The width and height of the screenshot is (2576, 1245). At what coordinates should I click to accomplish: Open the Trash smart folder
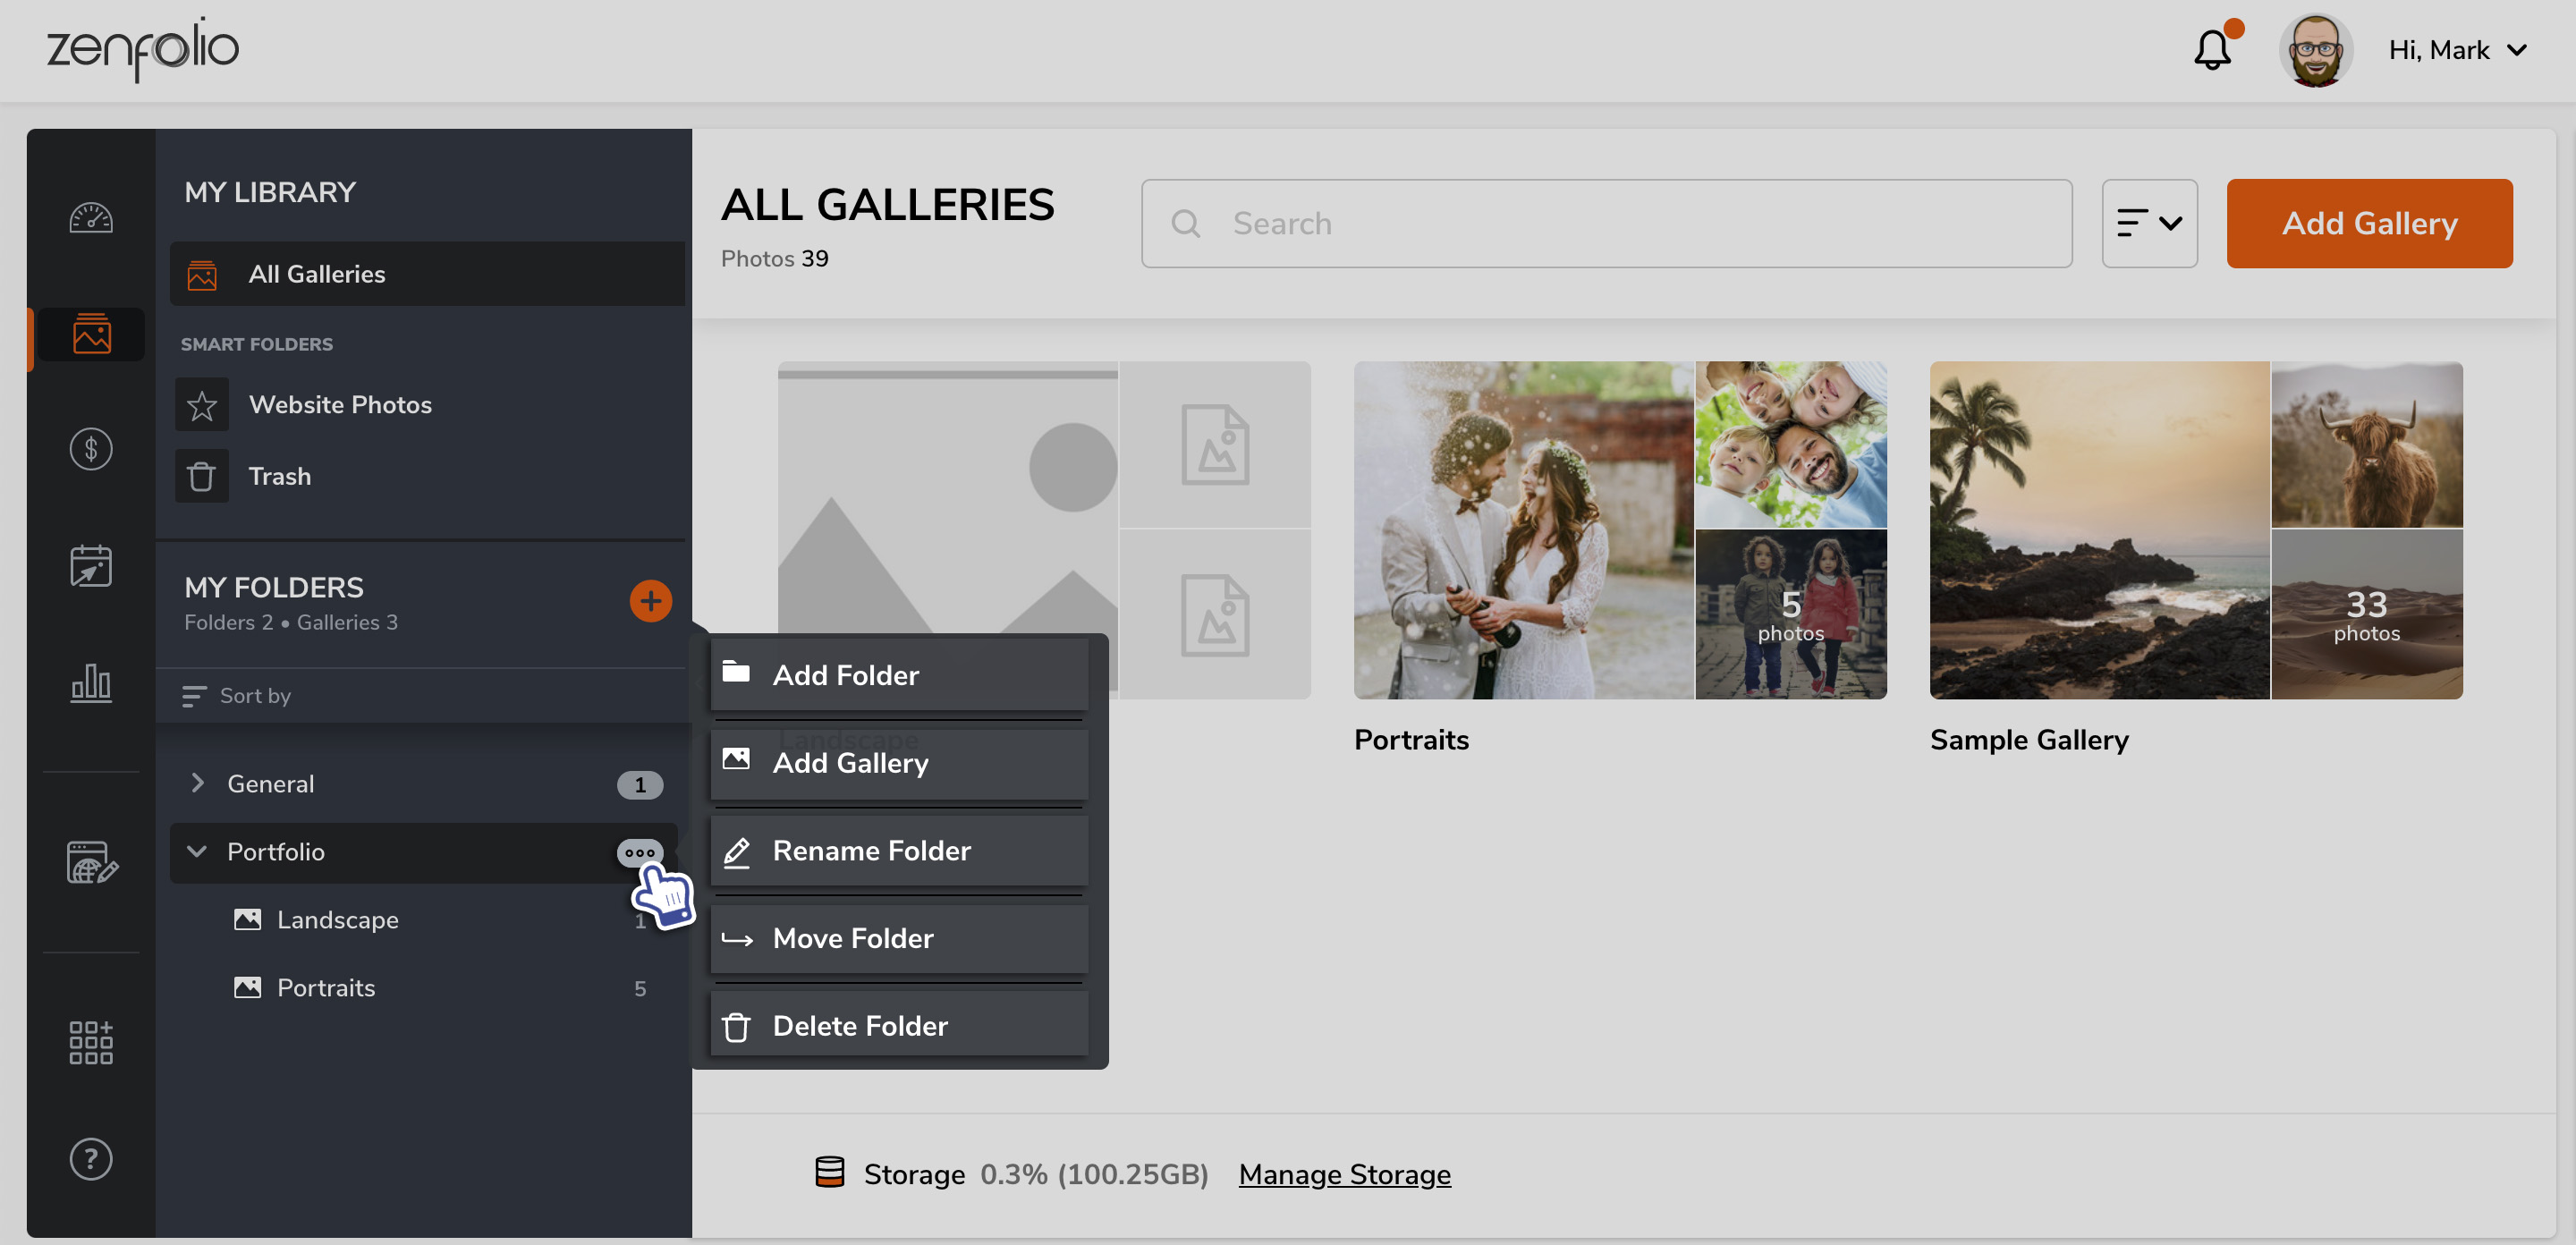[280, 476]
